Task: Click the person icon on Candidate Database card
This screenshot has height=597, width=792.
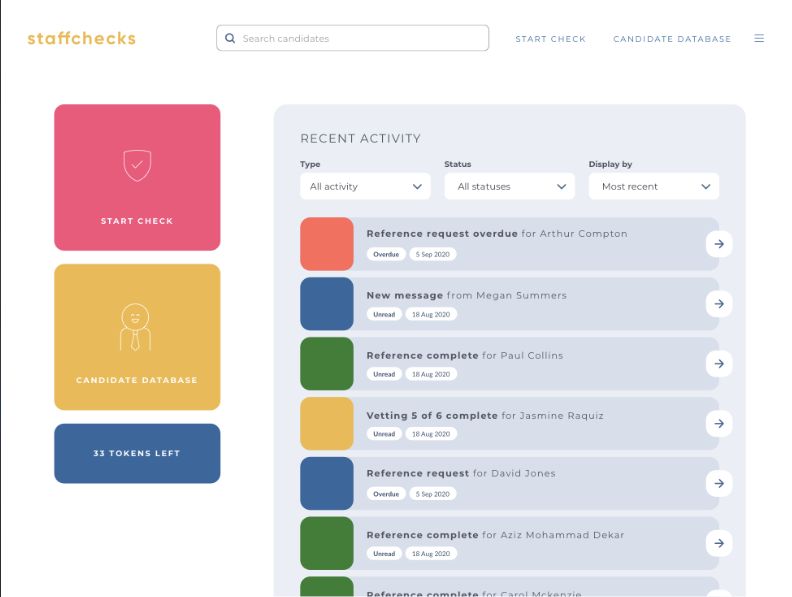Action: tap(136, 326)
